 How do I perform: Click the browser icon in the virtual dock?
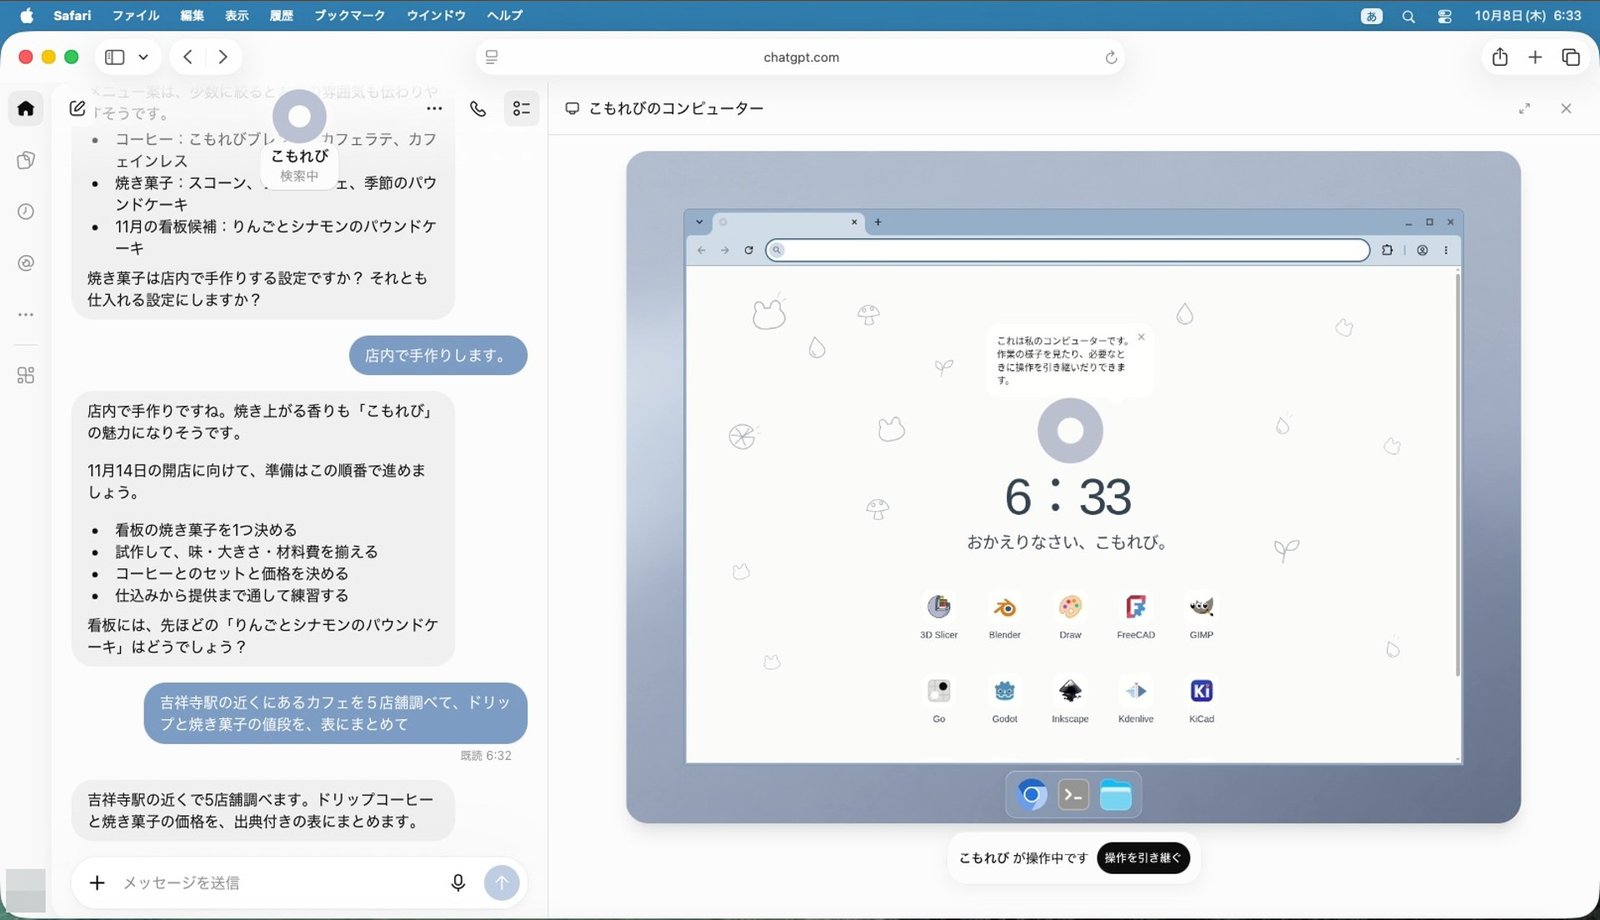[1032, 795]
